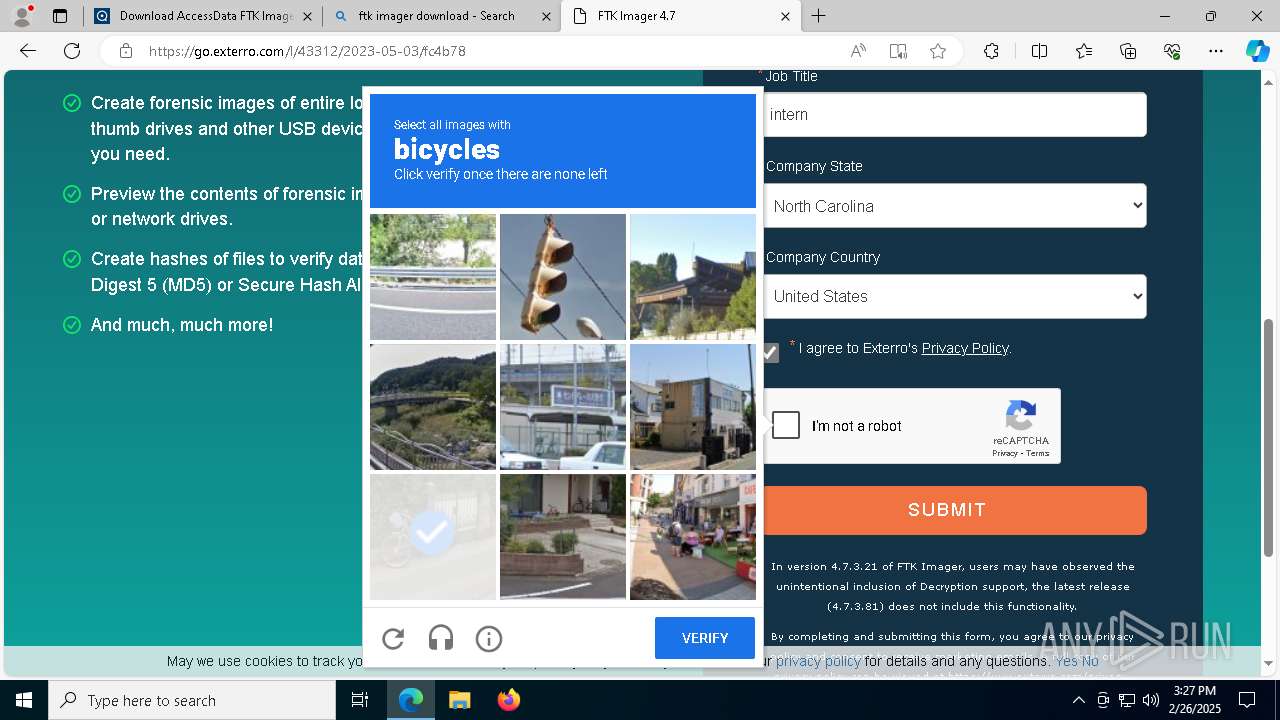Open captcha help info icon
The width and height of the screenshot is (1280, 720).
489,638
